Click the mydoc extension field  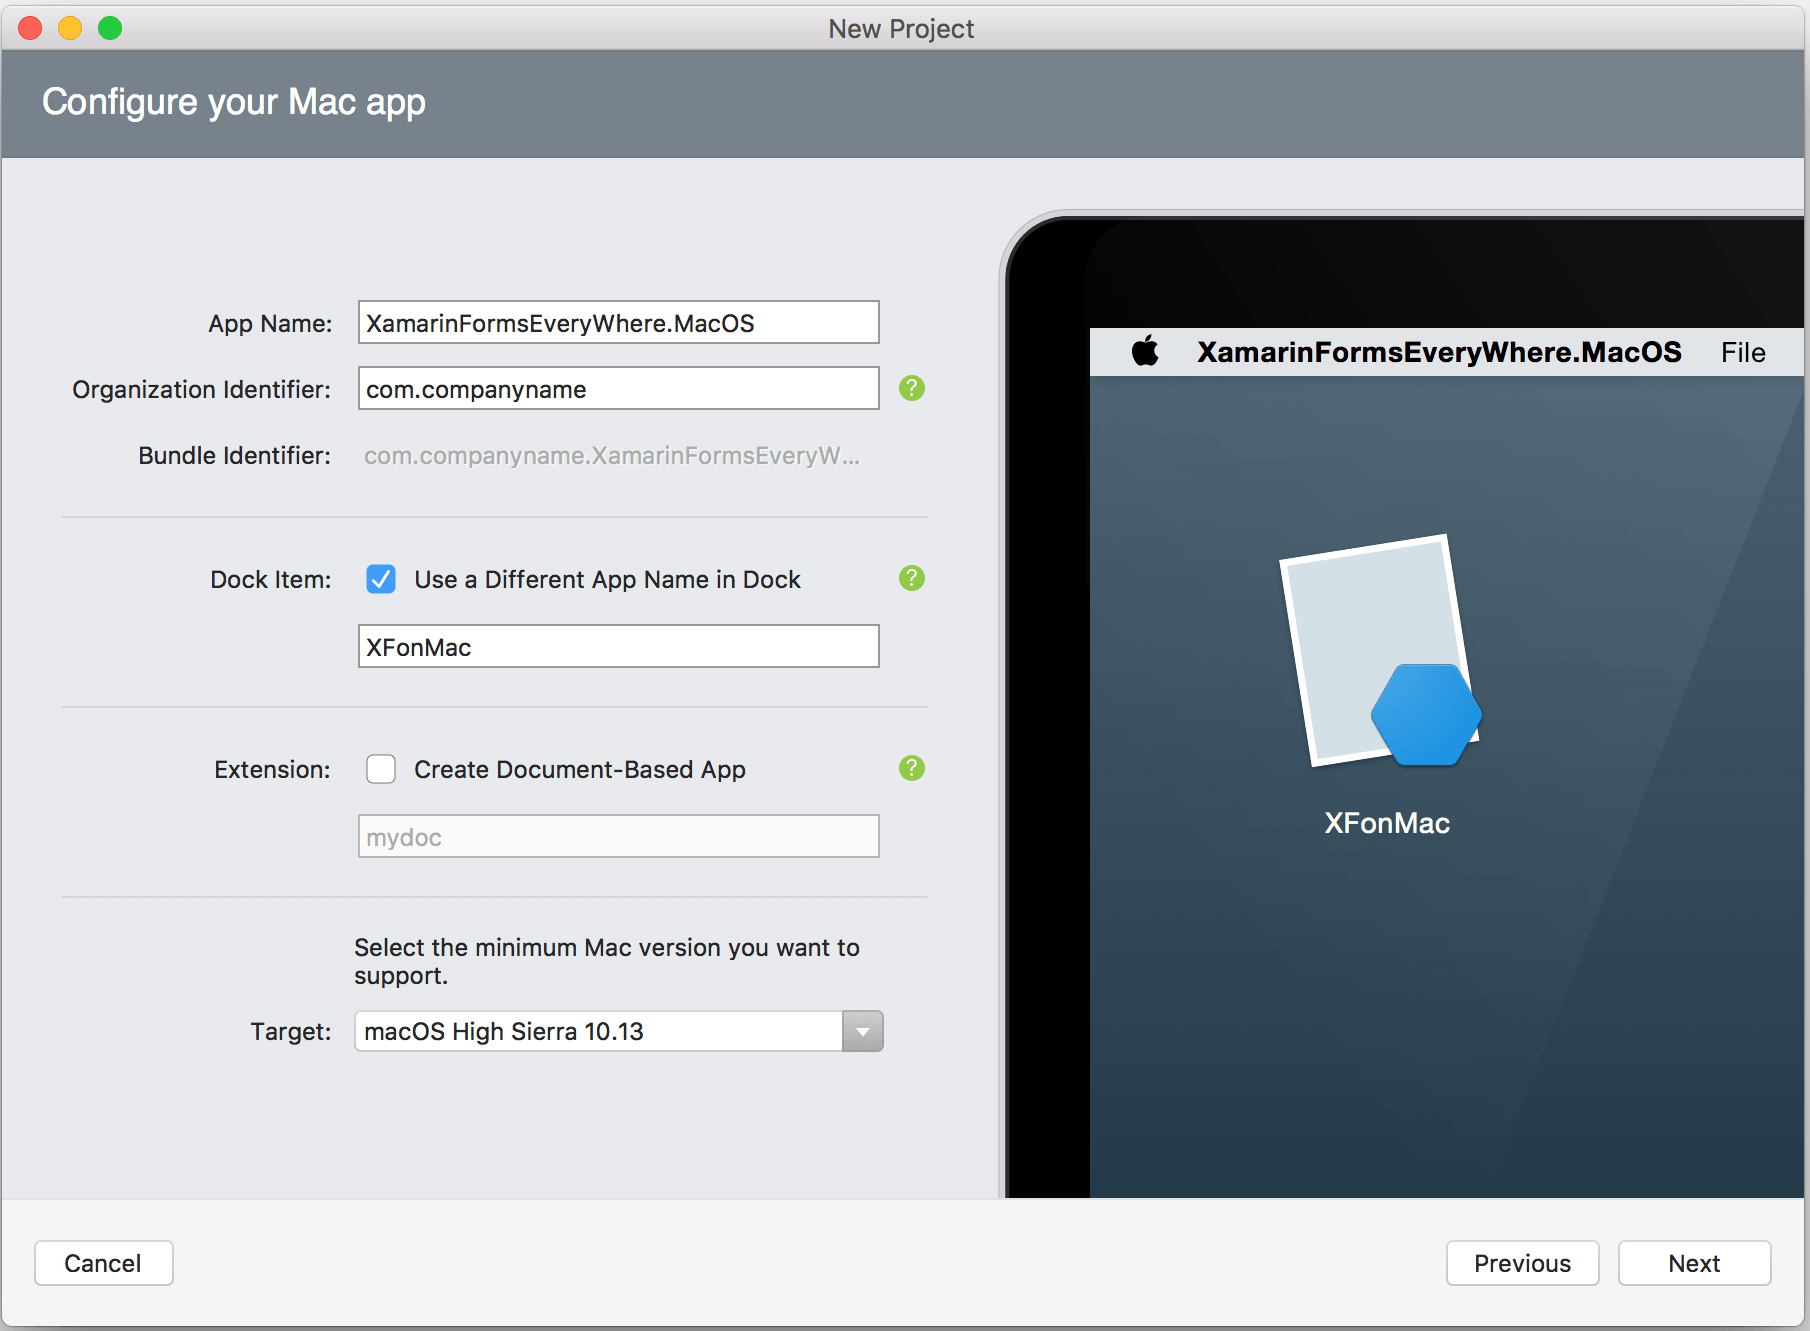point(619,836)
